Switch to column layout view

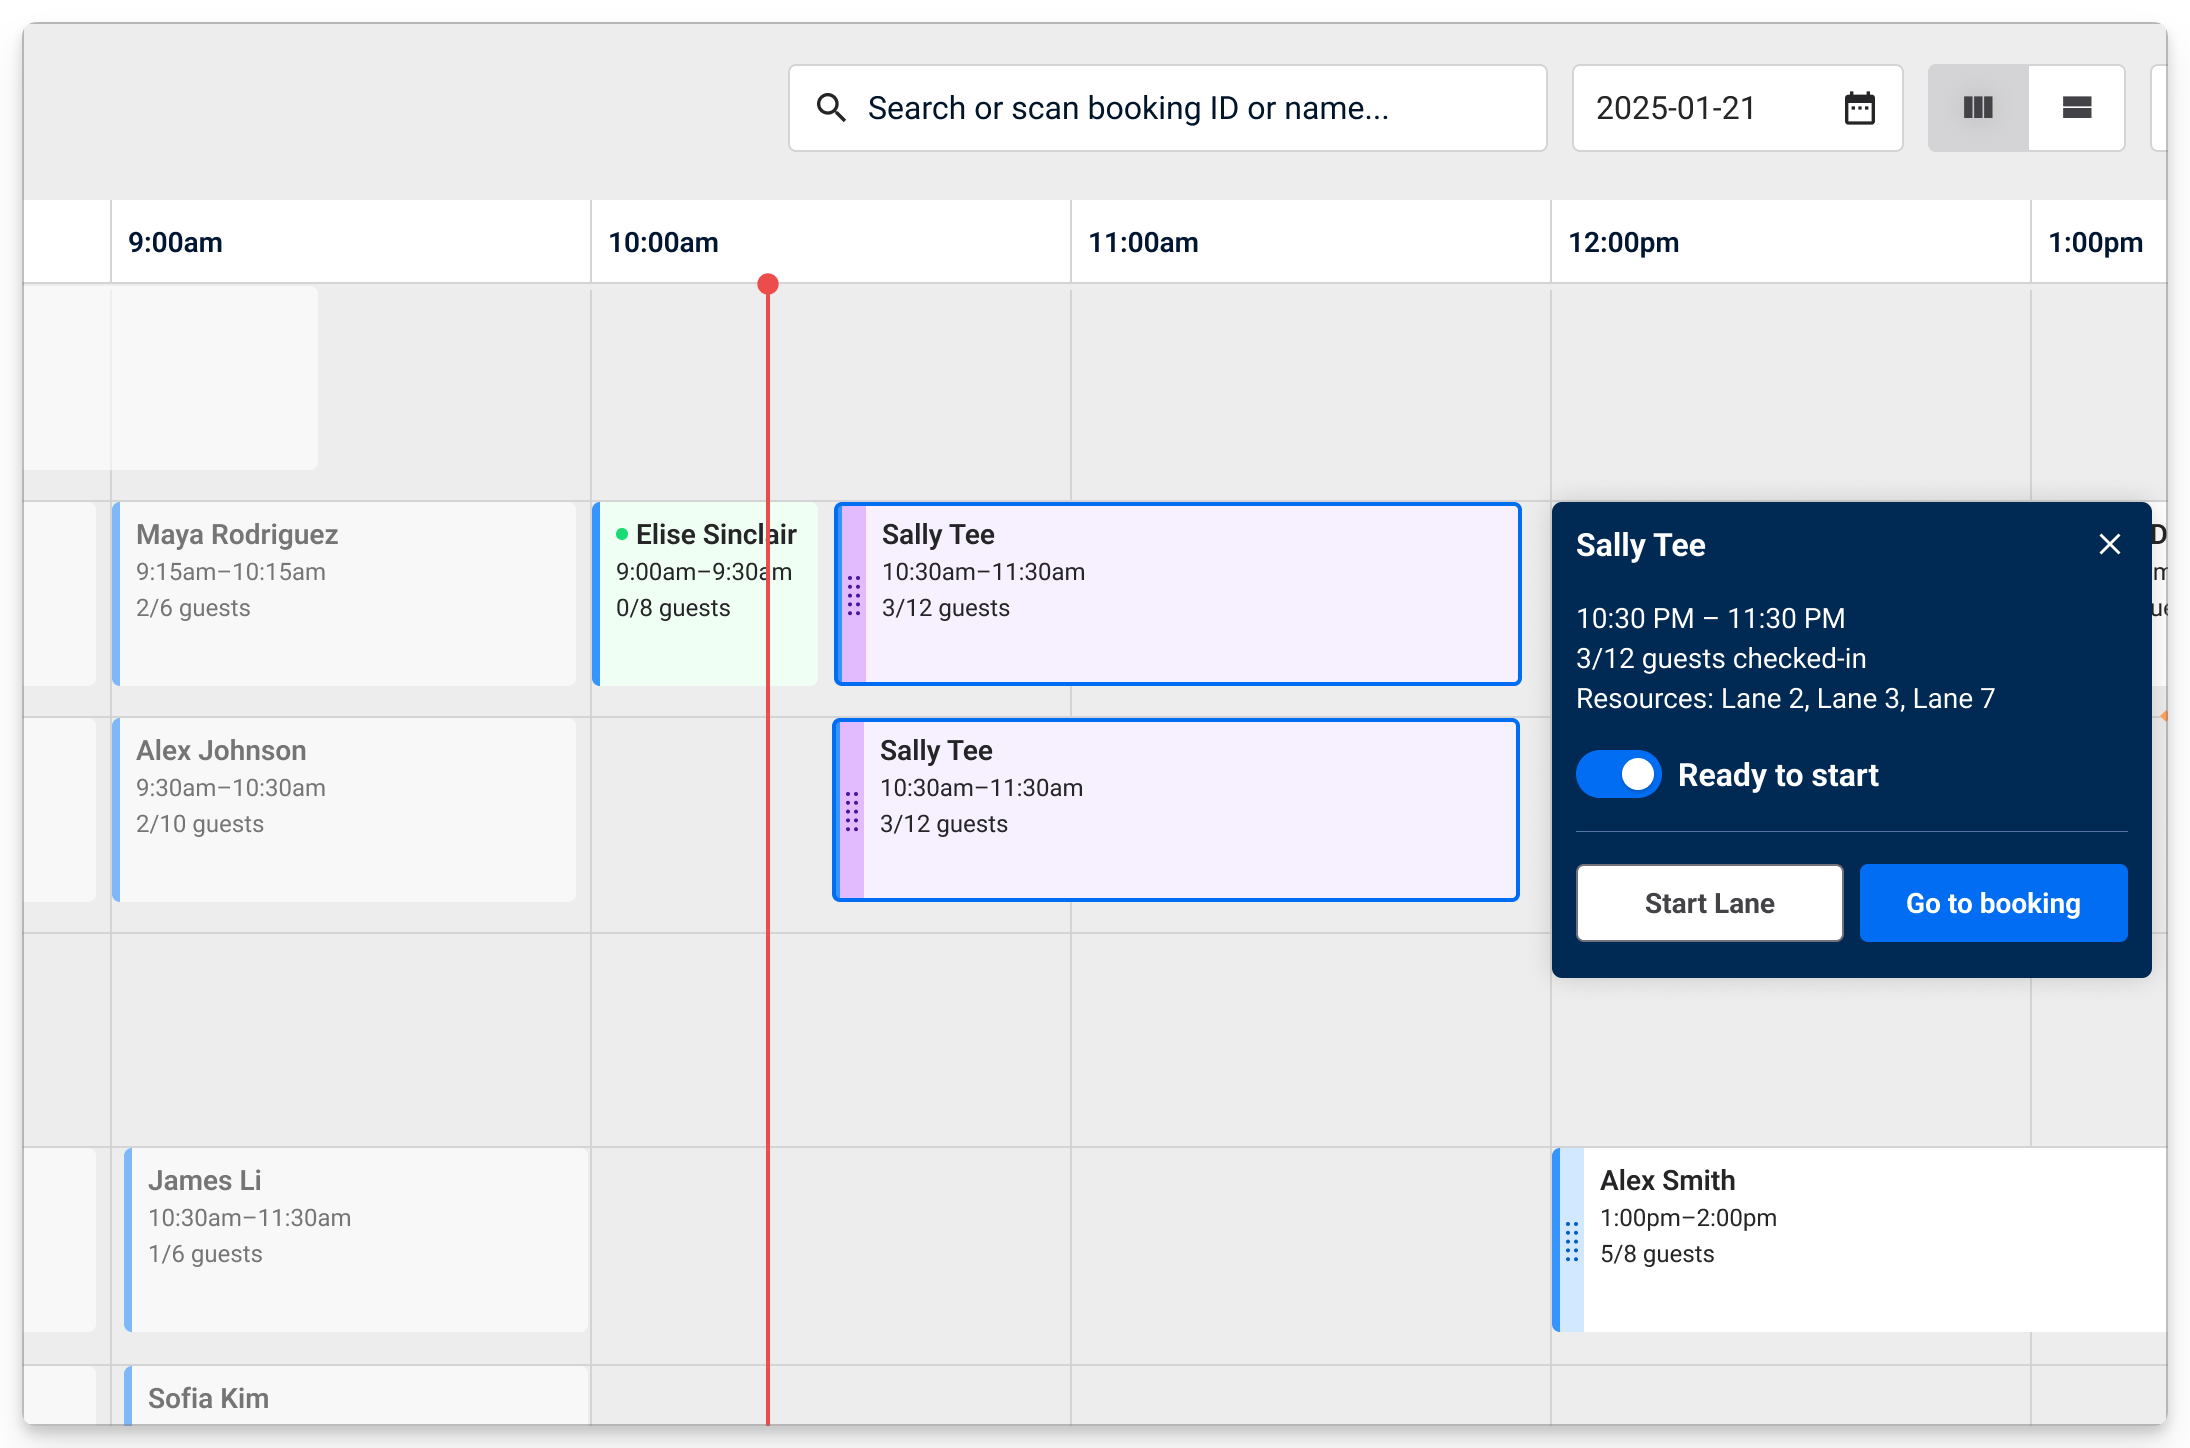(1977, 108)
